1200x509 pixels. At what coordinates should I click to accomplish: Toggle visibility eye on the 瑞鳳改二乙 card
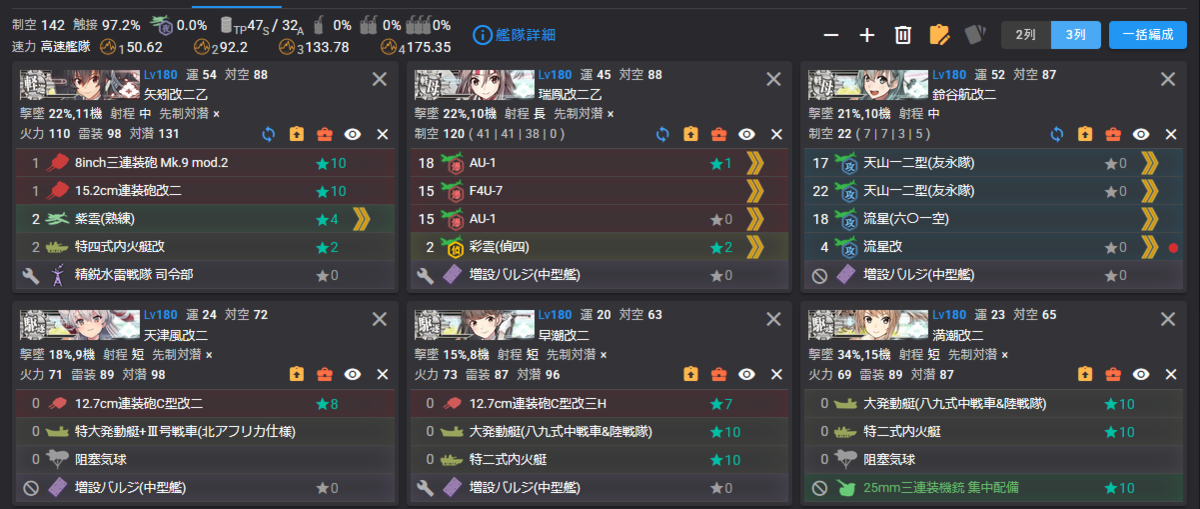(x=746, y=134)
